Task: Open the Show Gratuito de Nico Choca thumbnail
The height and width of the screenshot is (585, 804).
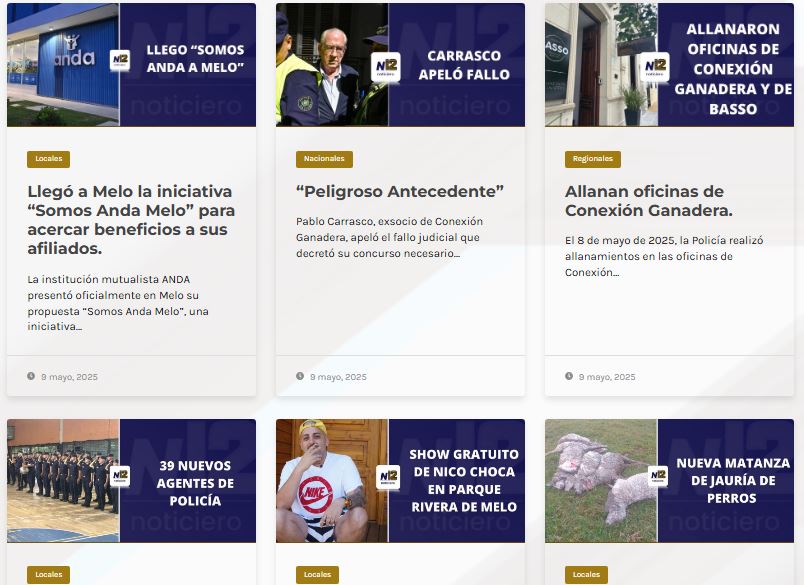Action: coord(400,481)
